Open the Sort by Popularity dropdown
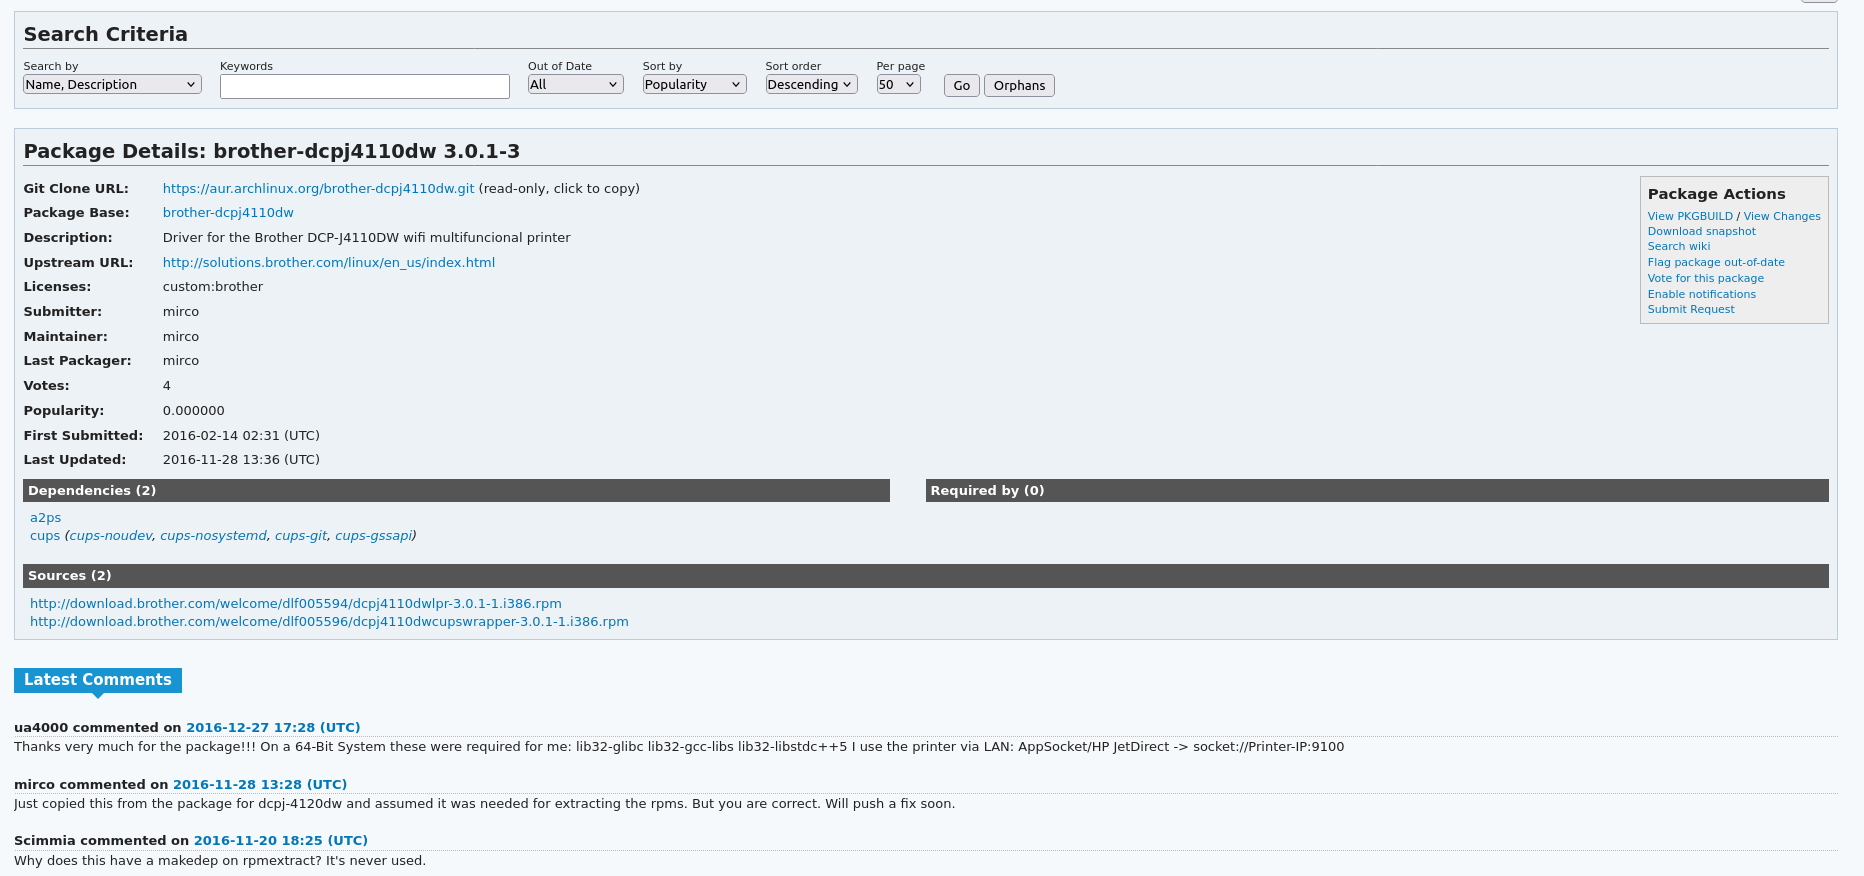1864x876 pixels. (x=694, y=85)
